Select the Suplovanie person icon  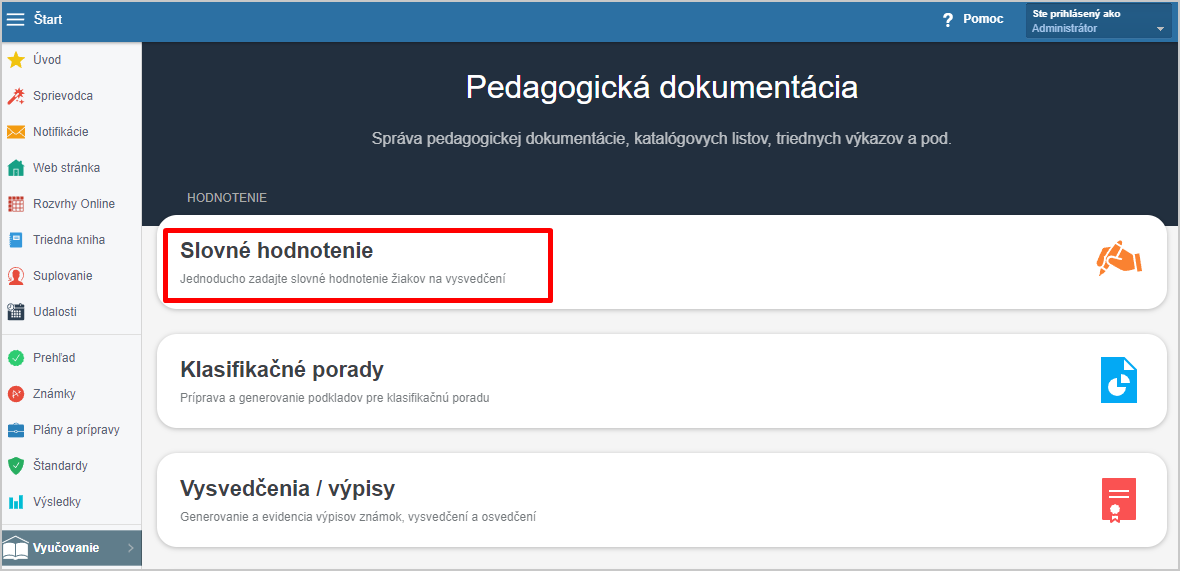tap(16, 276)
